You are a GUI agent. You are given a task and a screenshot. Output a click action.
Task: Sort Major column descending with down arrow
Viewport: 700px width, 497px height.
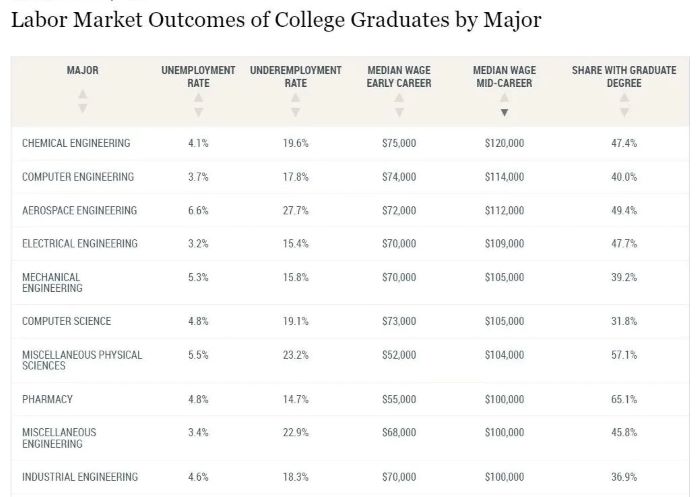pos(83,109)
